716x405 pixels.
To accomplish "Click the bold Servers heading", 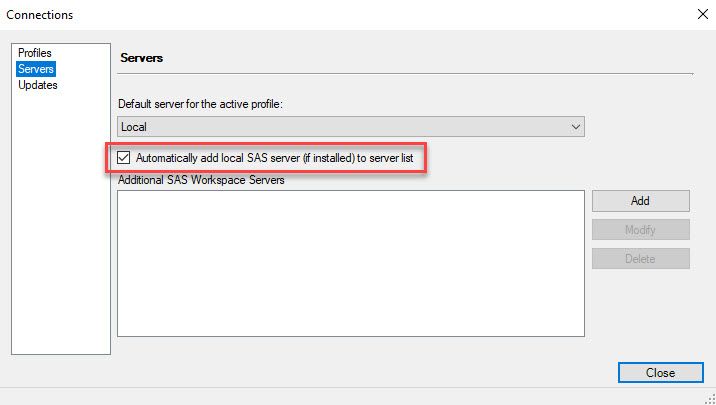I will 142,58.
